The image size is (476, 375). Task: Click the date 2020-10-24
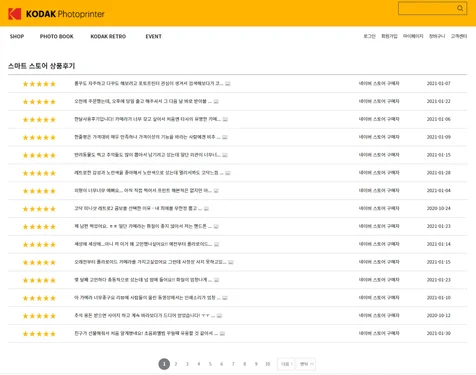(x=439, y=208)
